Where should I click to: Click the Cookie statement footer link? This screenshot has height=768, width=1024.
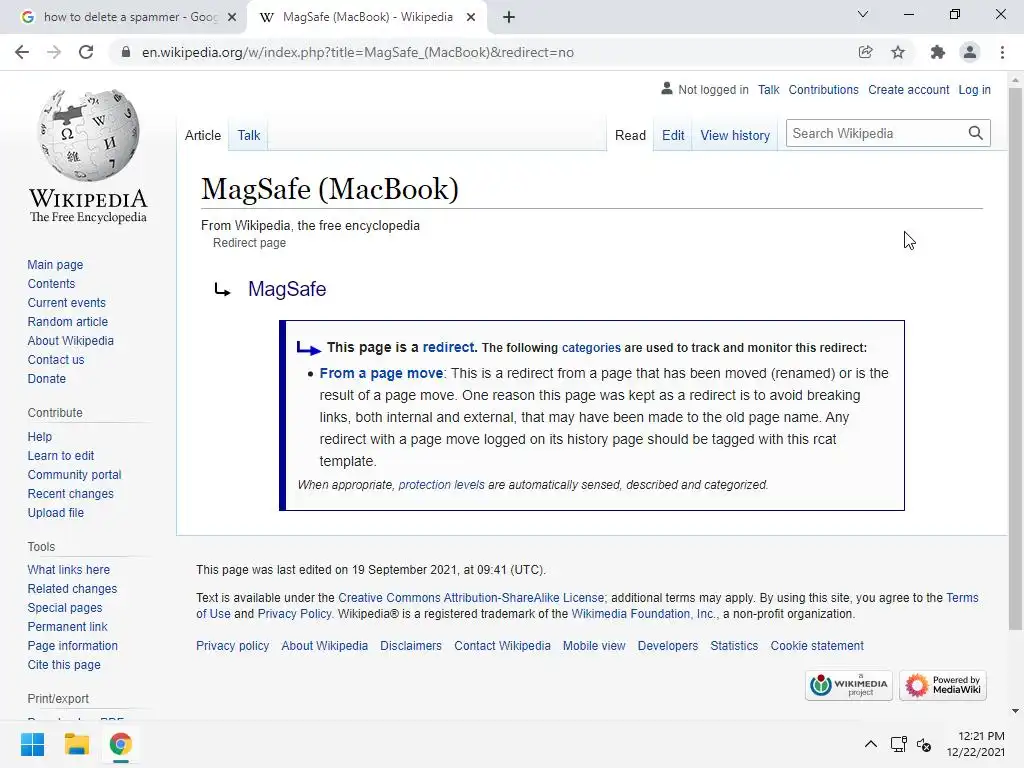(817, 645)
